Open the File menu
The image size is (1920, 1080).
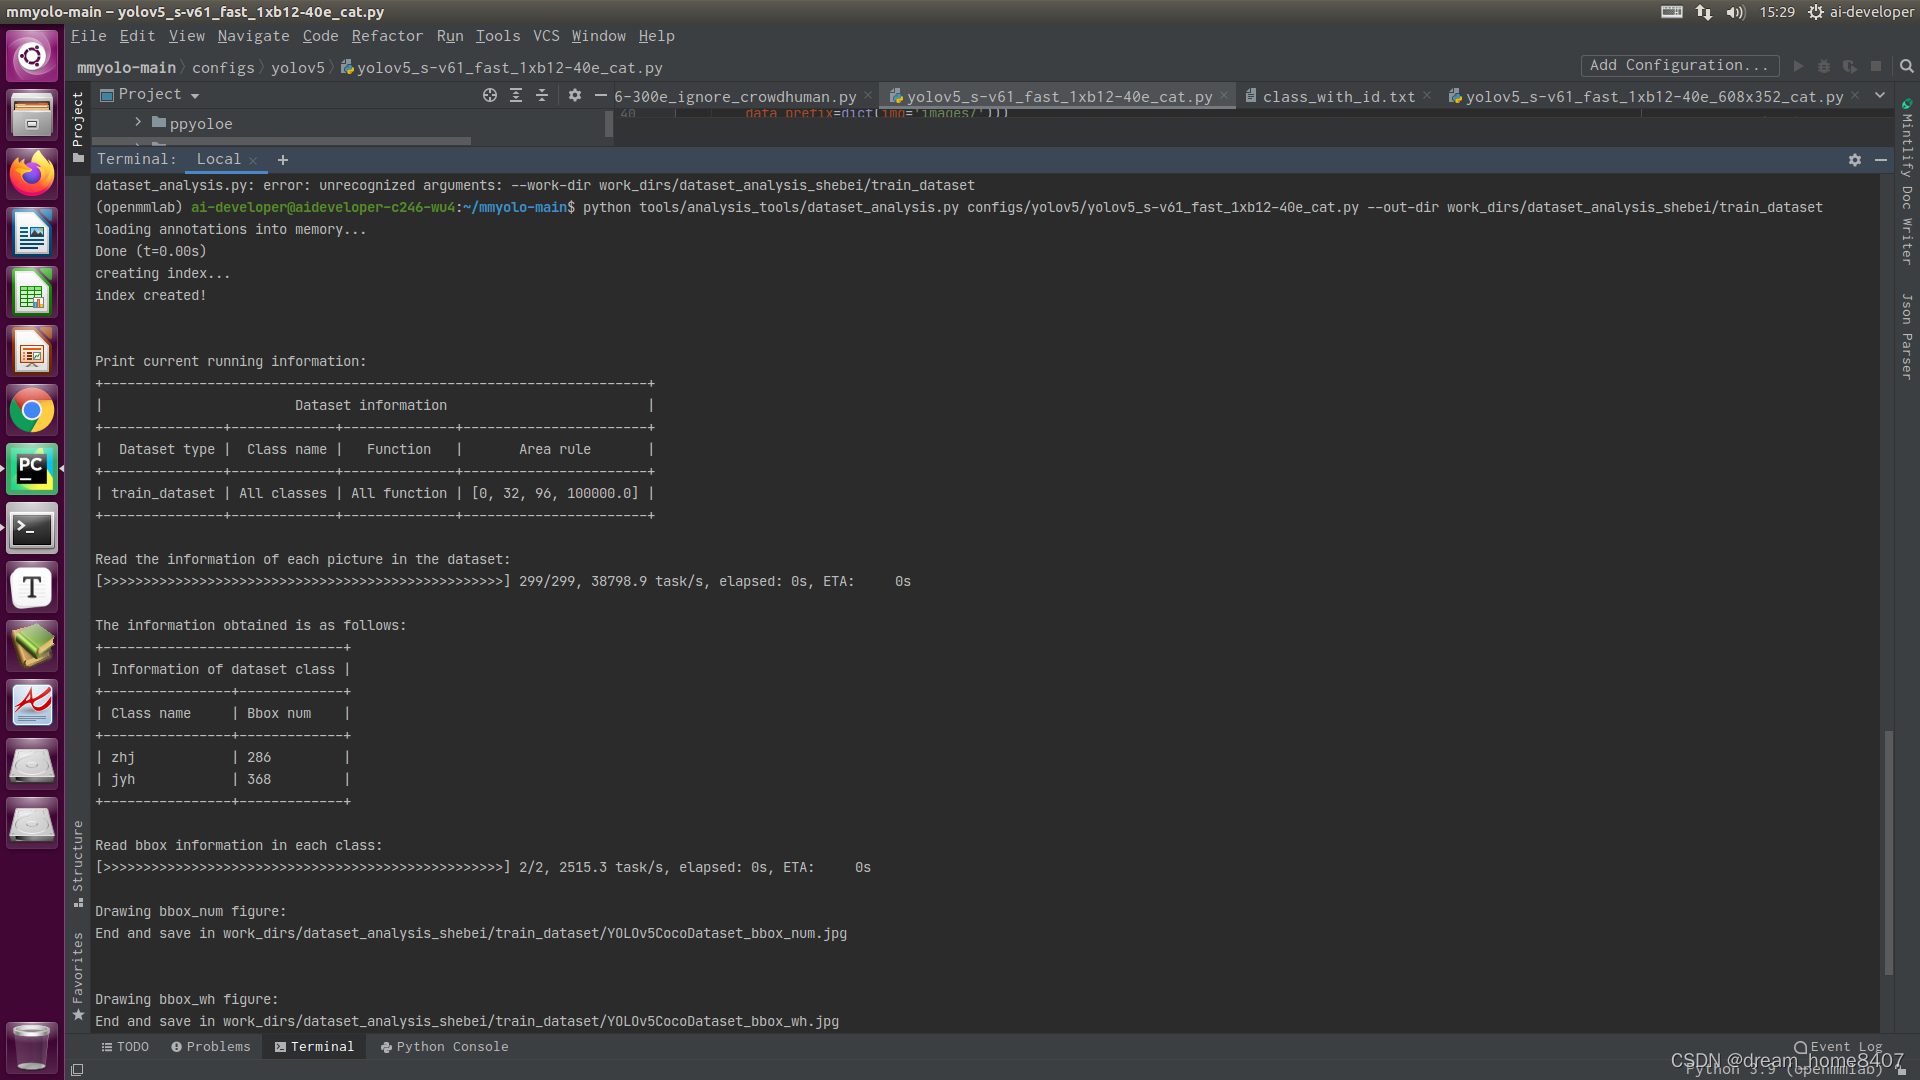pos(88,36)
